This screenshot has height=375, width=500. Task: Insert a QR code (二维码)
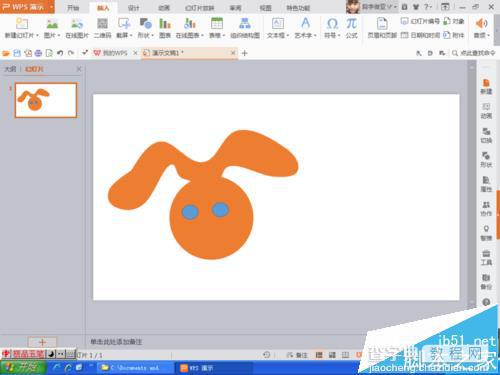pos(102,28)
